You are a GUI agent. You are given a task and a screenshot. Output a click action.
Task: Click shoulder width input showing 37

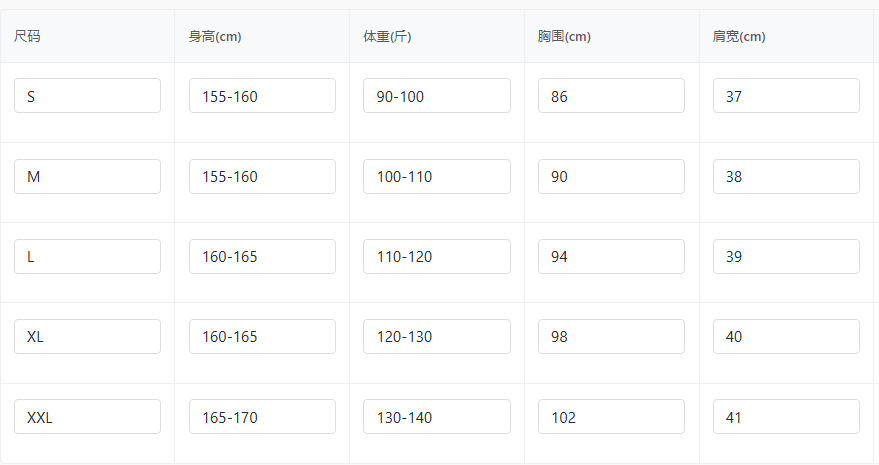pos(786,96)
